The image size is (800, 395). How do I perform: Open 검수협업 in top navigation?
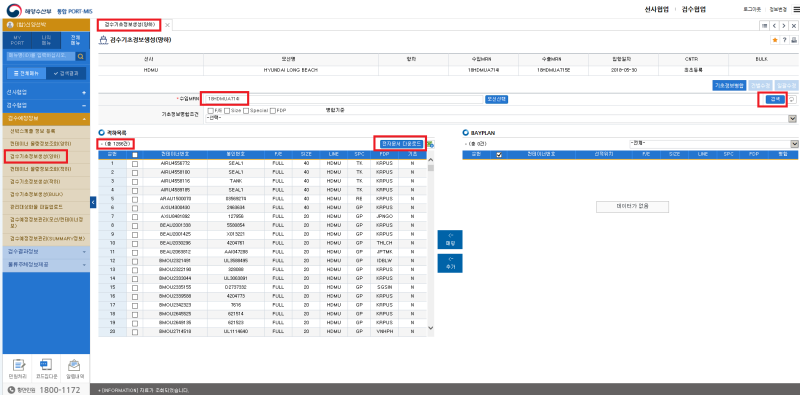pos(693,10)
